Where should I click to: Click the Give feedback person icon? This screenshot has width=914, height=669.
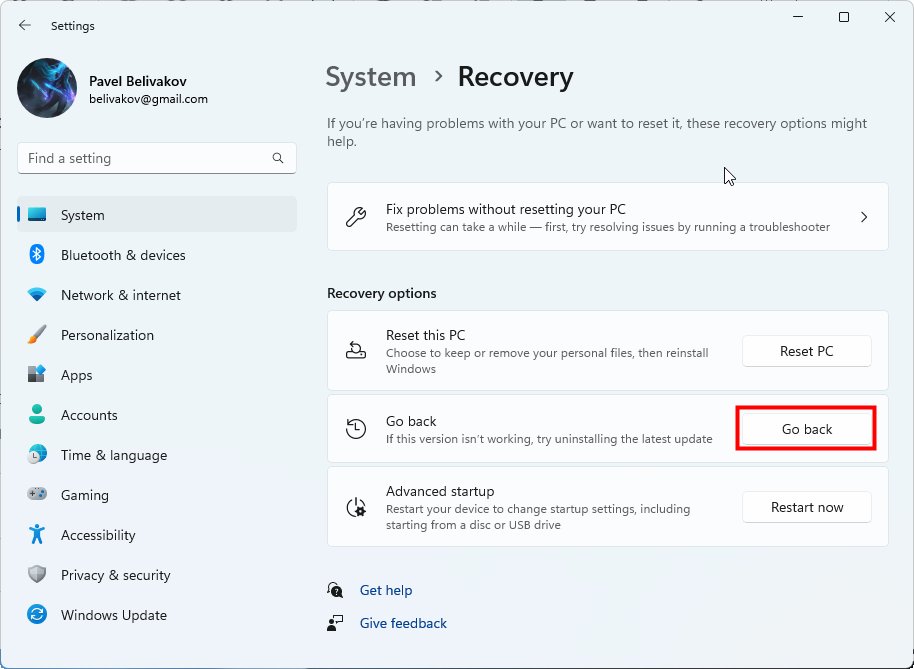[335, 623]
